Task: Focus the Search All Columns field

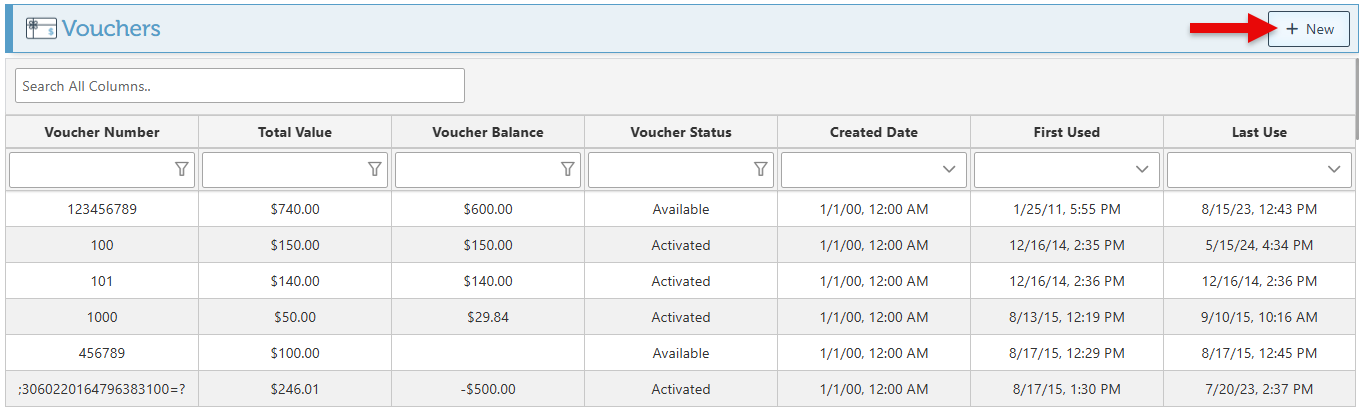Action: tap(240, 86)
